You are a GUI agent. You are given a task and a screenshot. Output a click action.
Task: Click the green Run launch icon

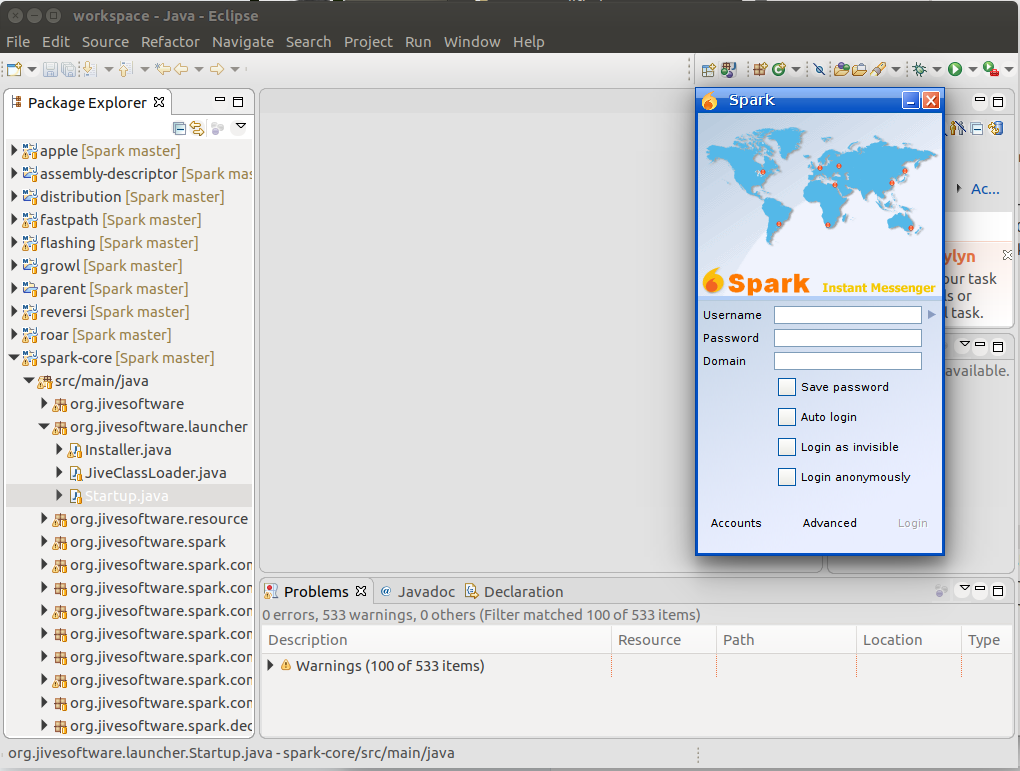pos(954,69)
